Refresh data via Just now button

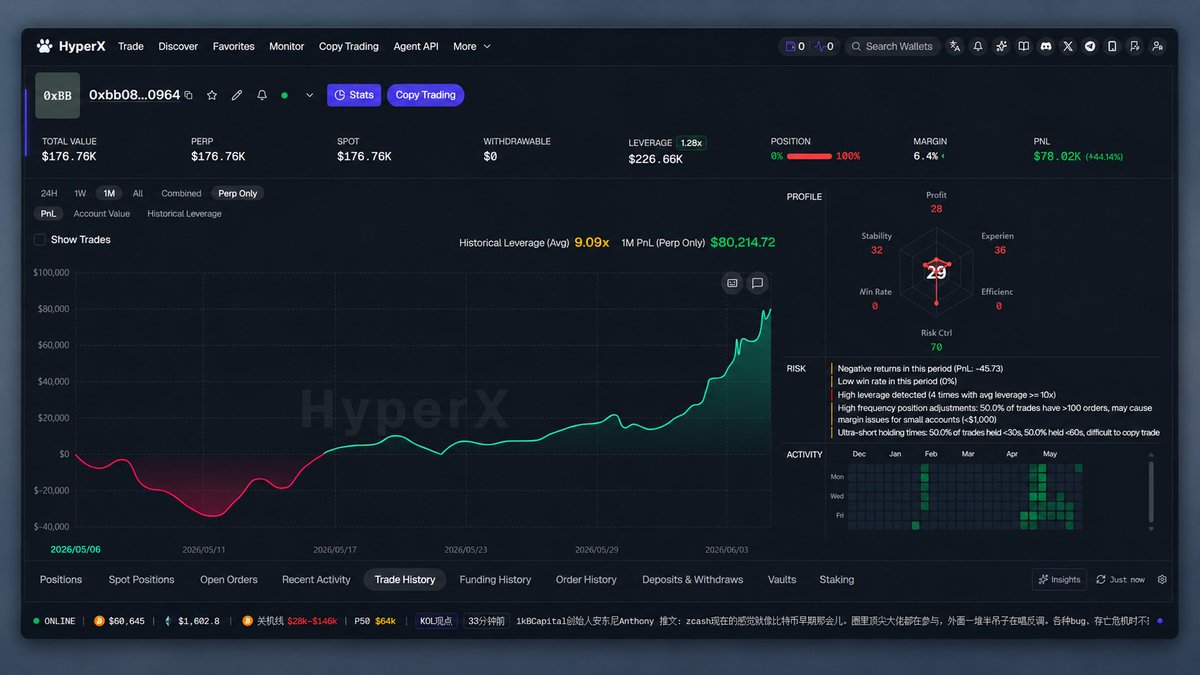coord(1120,579)
